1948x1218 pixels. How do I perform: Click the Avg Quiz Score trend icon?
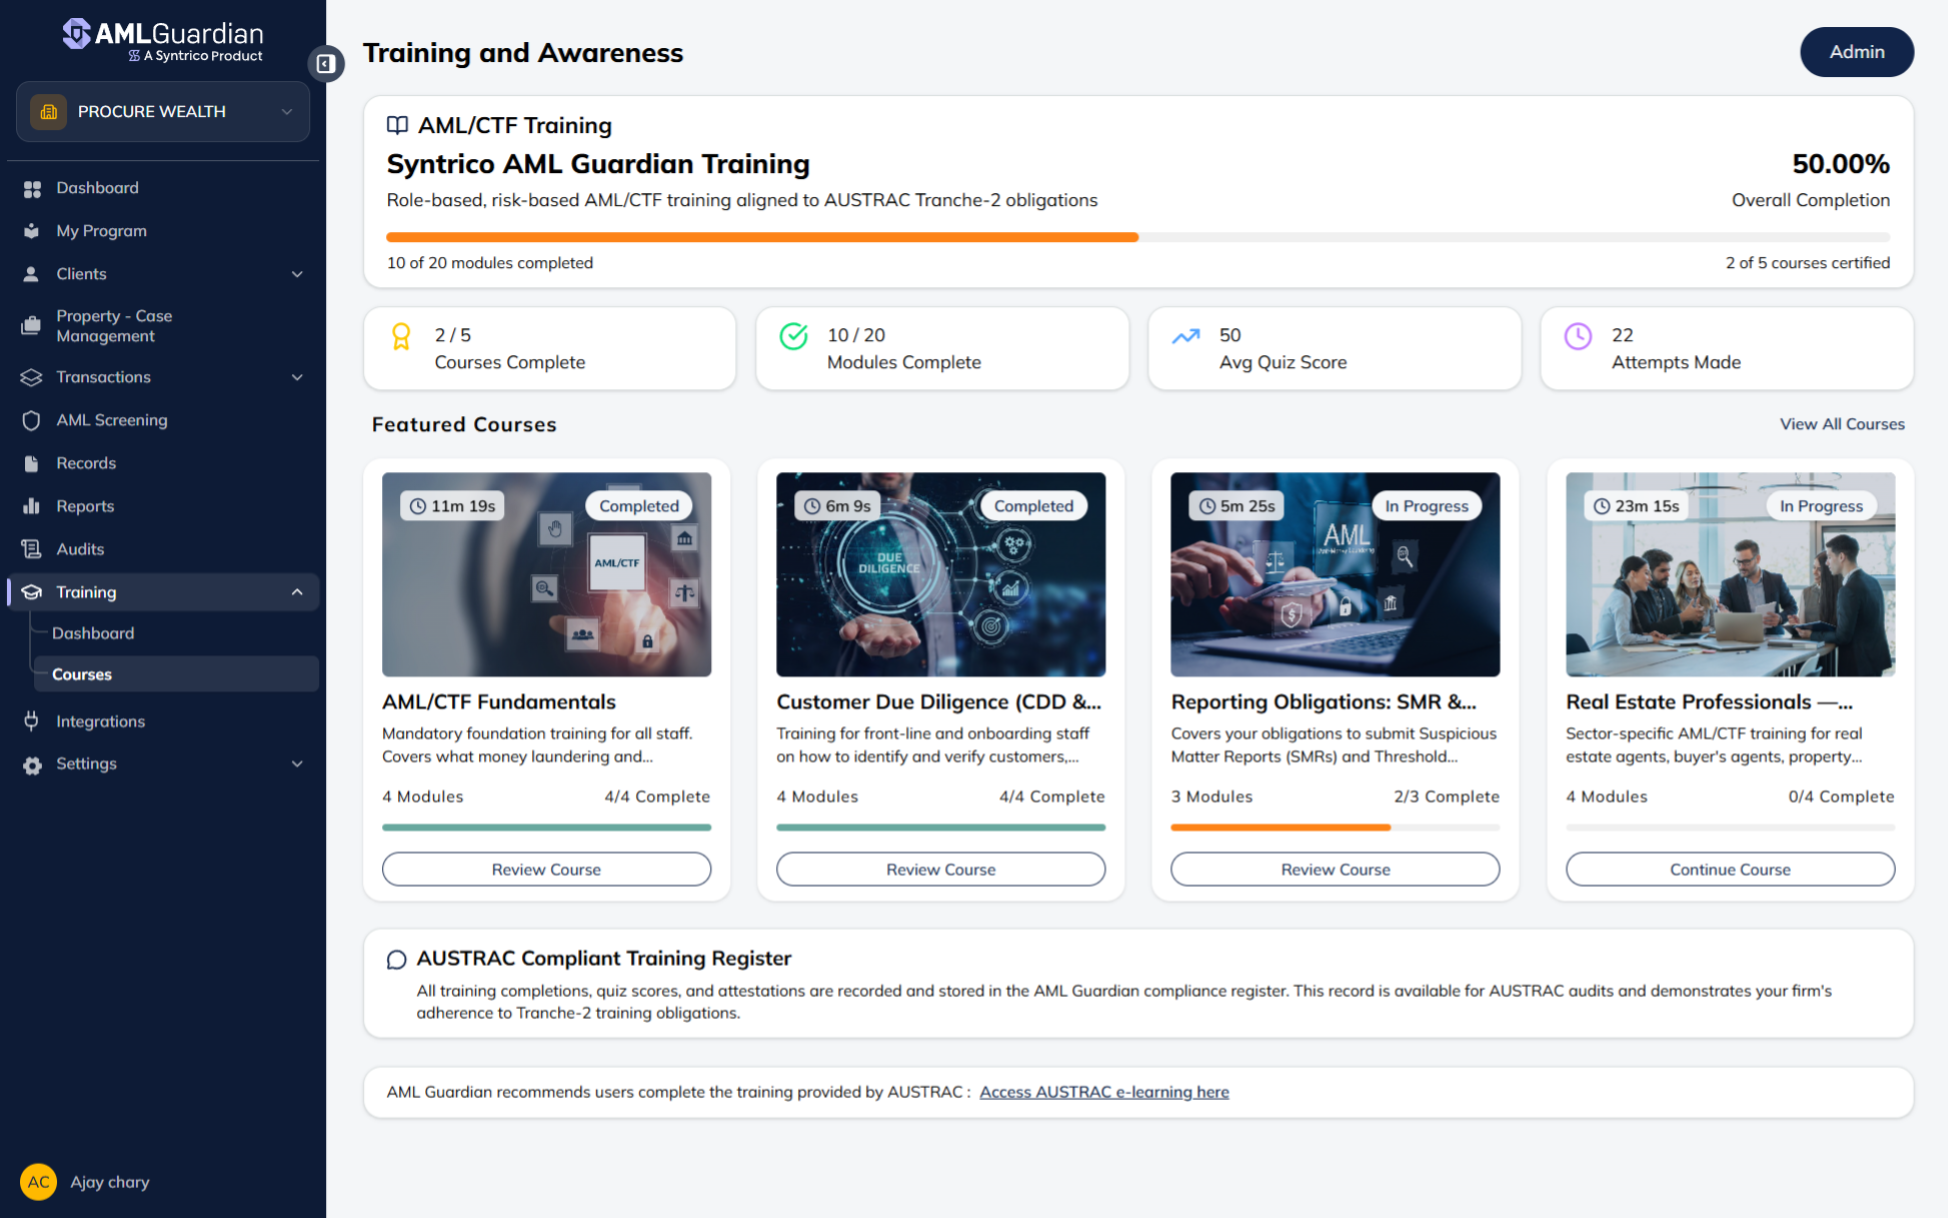[x=1186, y=336]
